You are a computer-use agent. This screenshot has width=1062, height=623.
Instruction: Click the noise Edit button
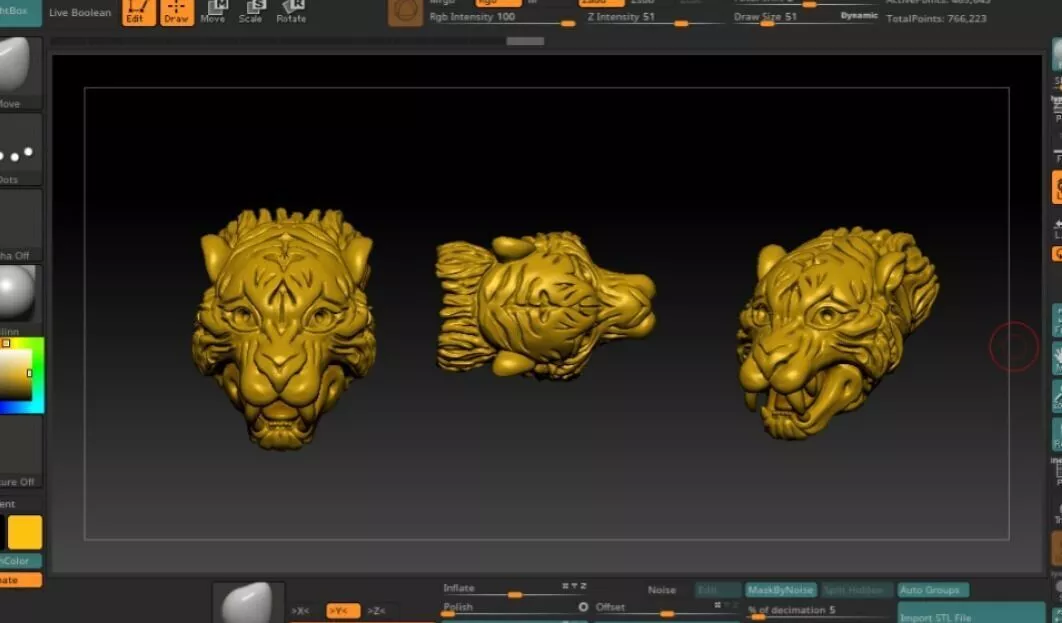pyautogui.click(x=718, y=590)
